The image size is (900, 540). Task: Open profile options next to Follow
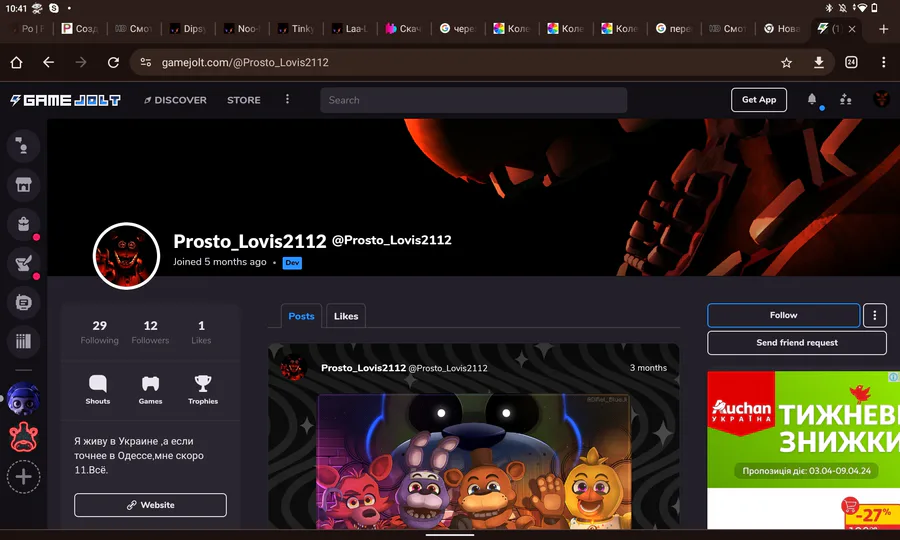(x=875, y=315)
